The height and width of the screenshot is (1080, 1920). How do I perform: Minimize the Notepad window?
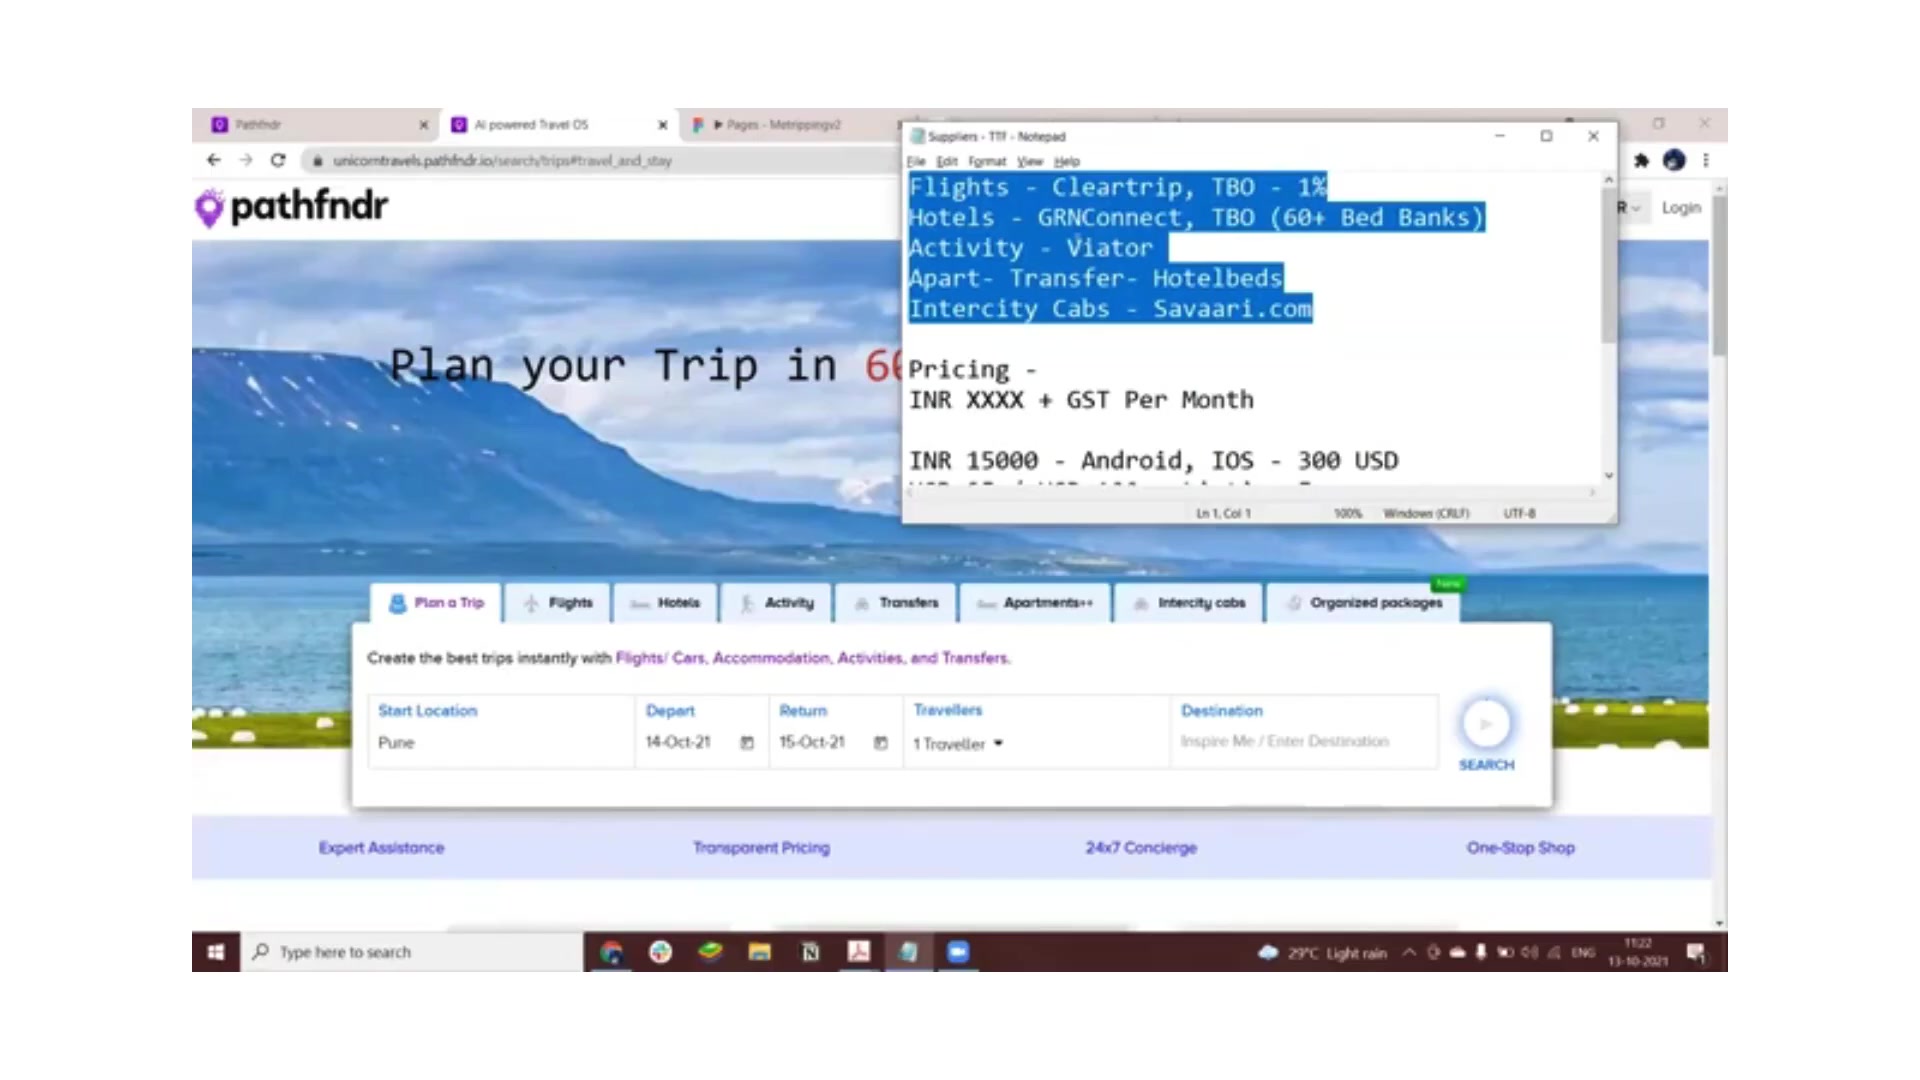[x=1499, y=136]
